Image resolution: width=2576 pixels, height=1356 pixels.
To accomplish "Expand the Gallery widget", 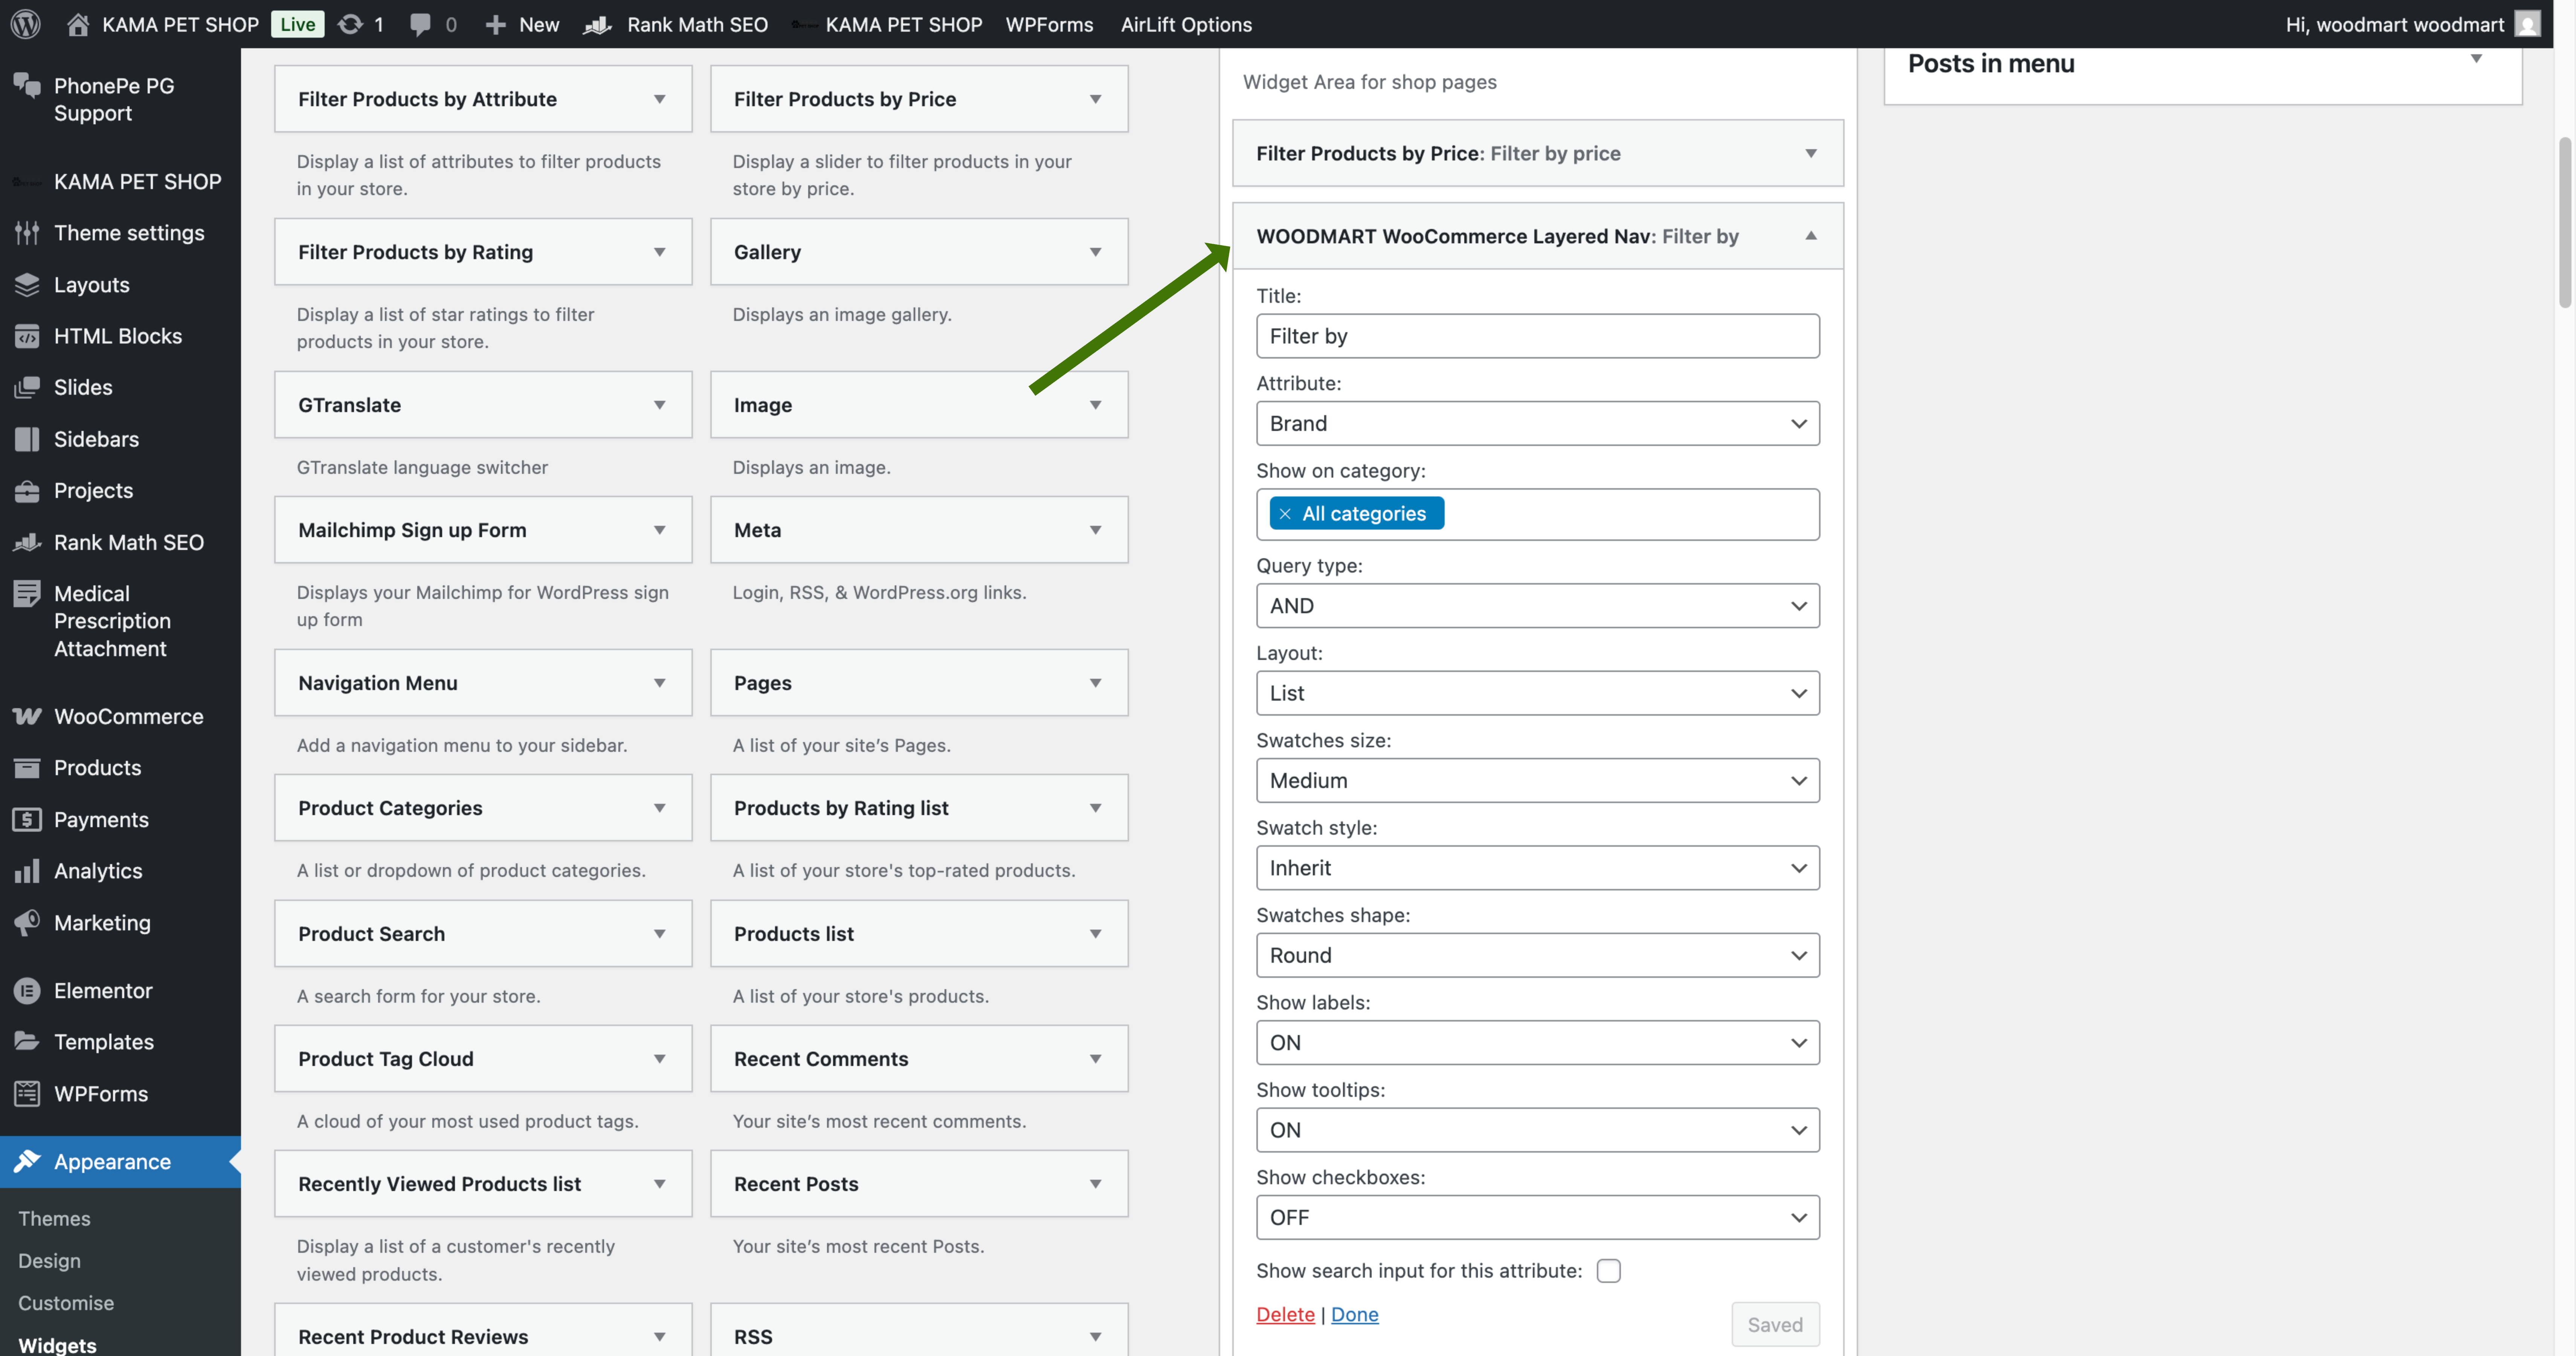I will [x=1095, y=252].
